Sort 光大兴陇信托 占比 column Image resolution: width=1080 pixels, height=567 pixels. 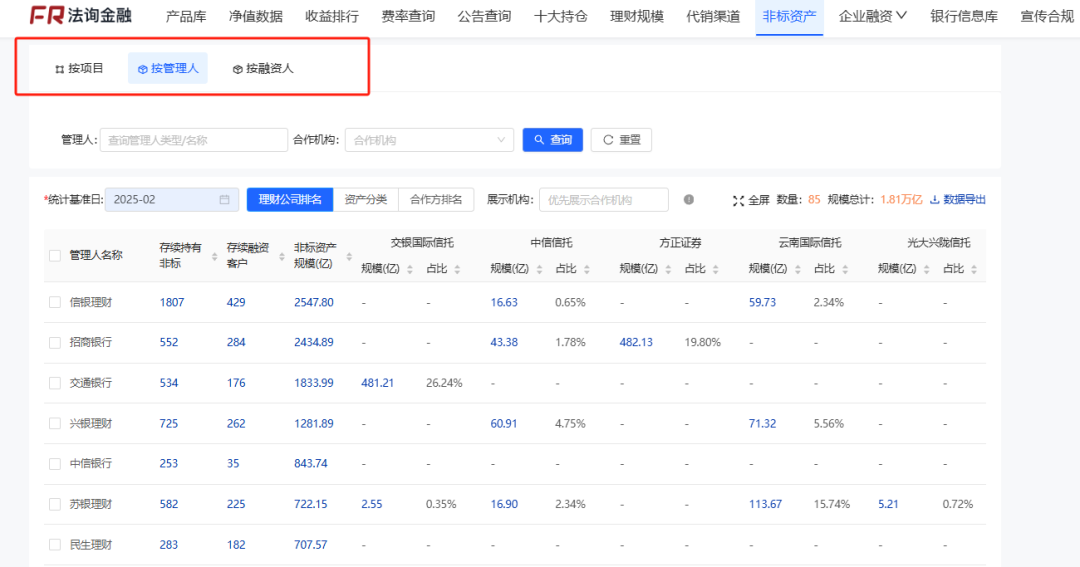click(974, 269)
